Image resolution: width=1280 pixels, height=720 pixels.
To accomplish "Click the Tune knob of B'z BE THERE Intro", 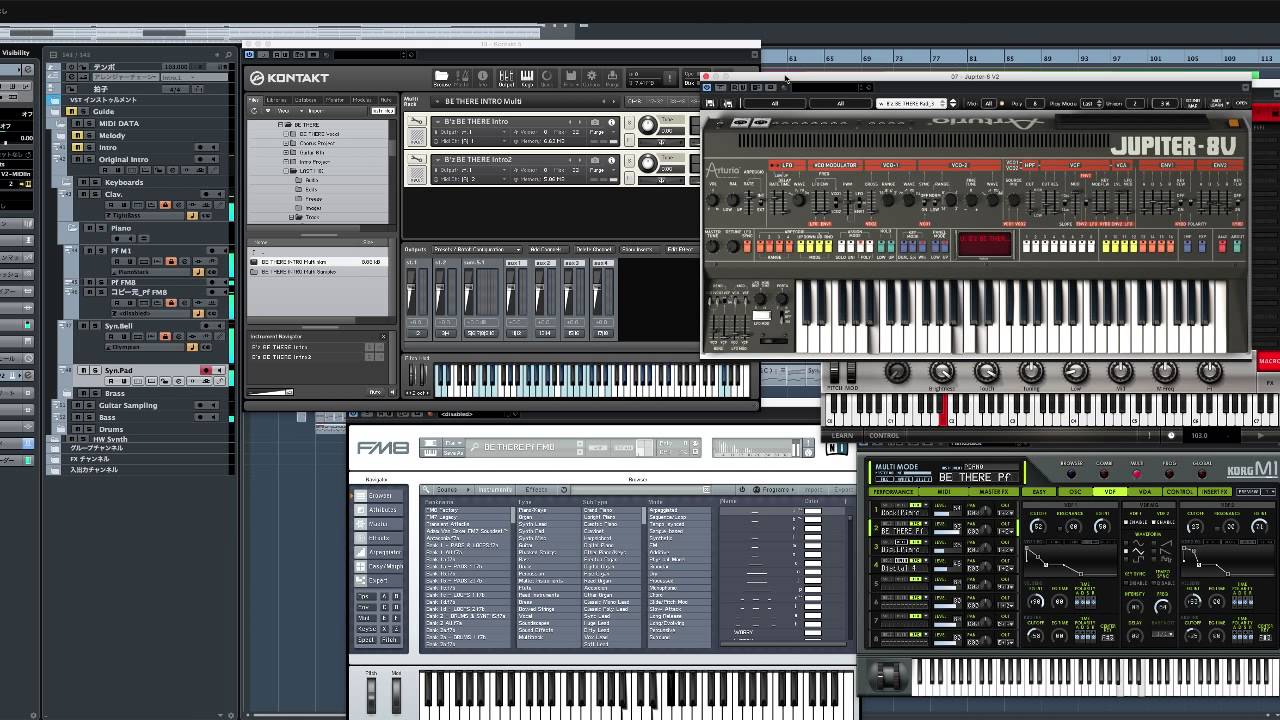I will point(648,126).
